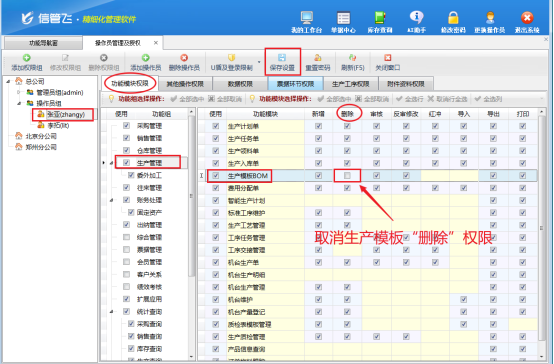Select operator 张亚(zhangy)
554x364 pixels.
coord(66,115)
